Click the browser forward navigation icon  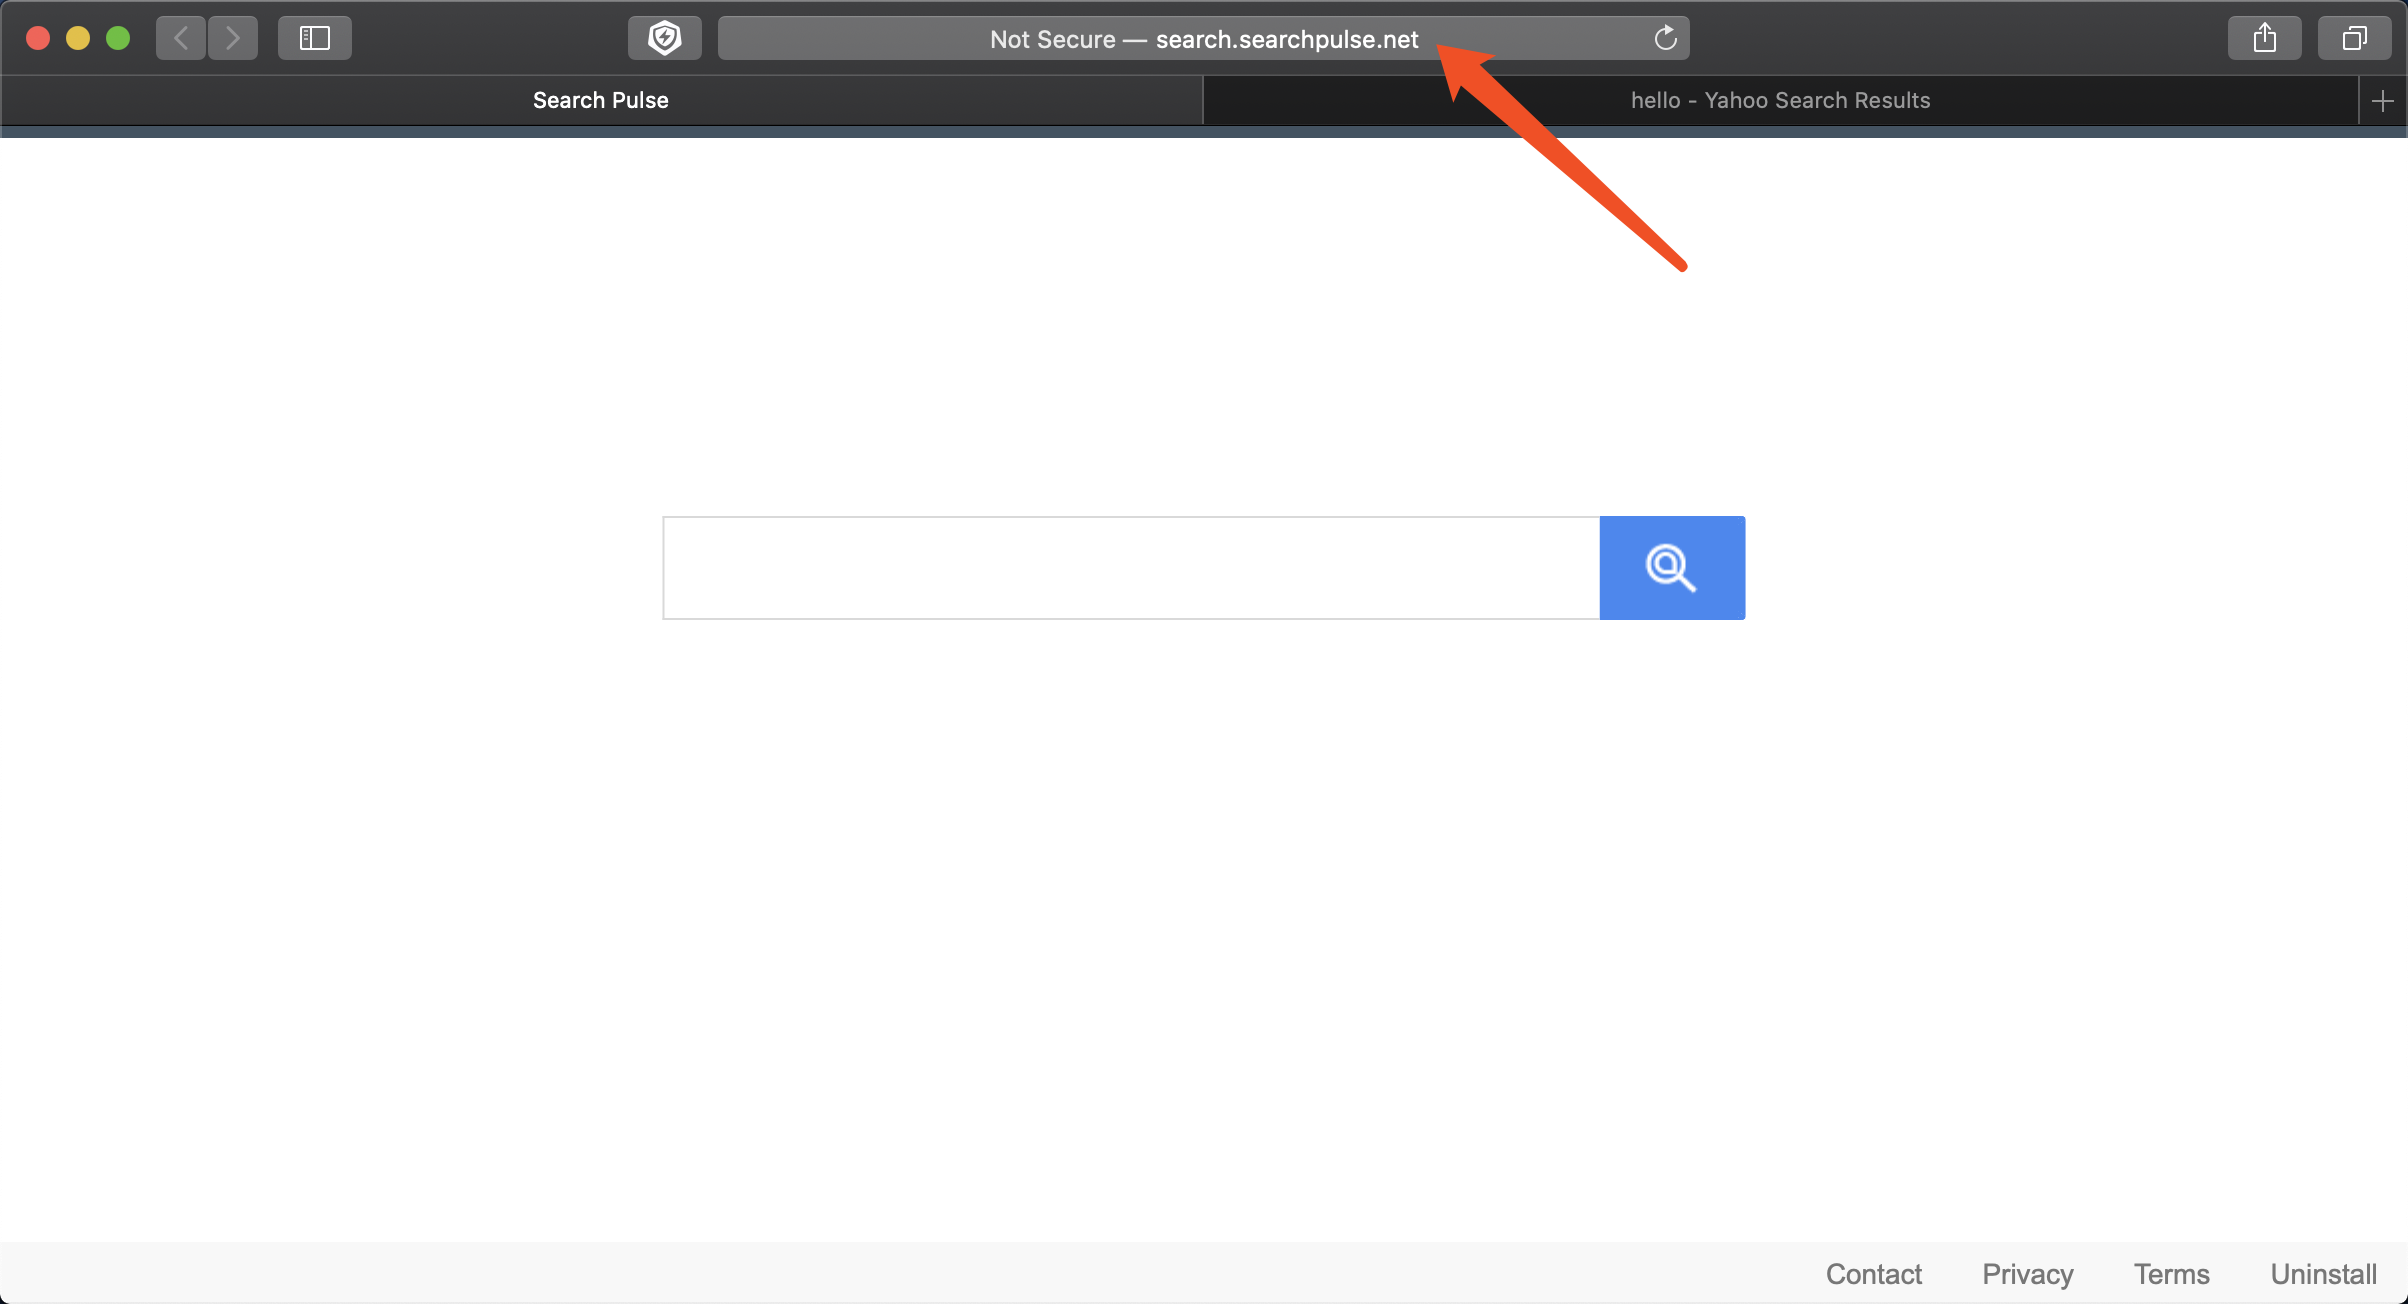pos(233,39)
